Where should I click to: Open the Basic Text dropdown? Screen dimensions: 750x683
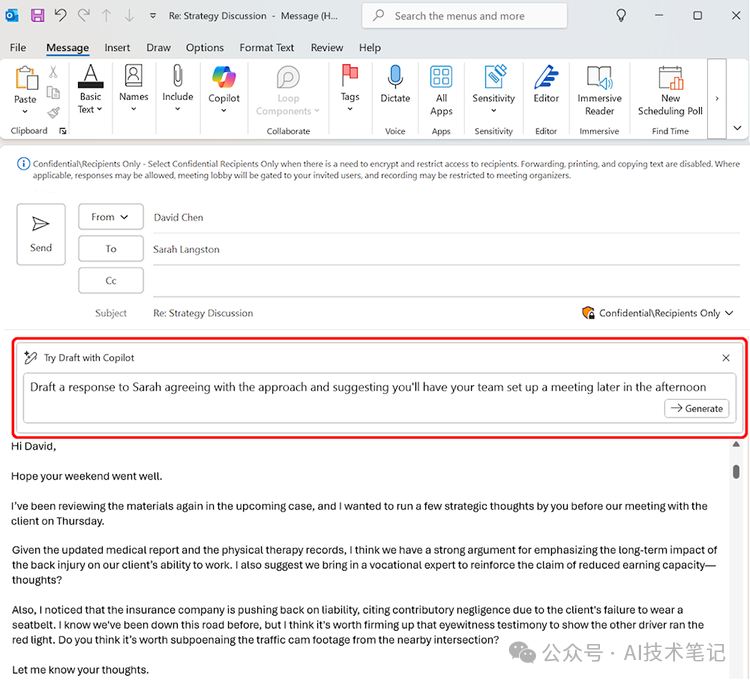click(90, 90)
